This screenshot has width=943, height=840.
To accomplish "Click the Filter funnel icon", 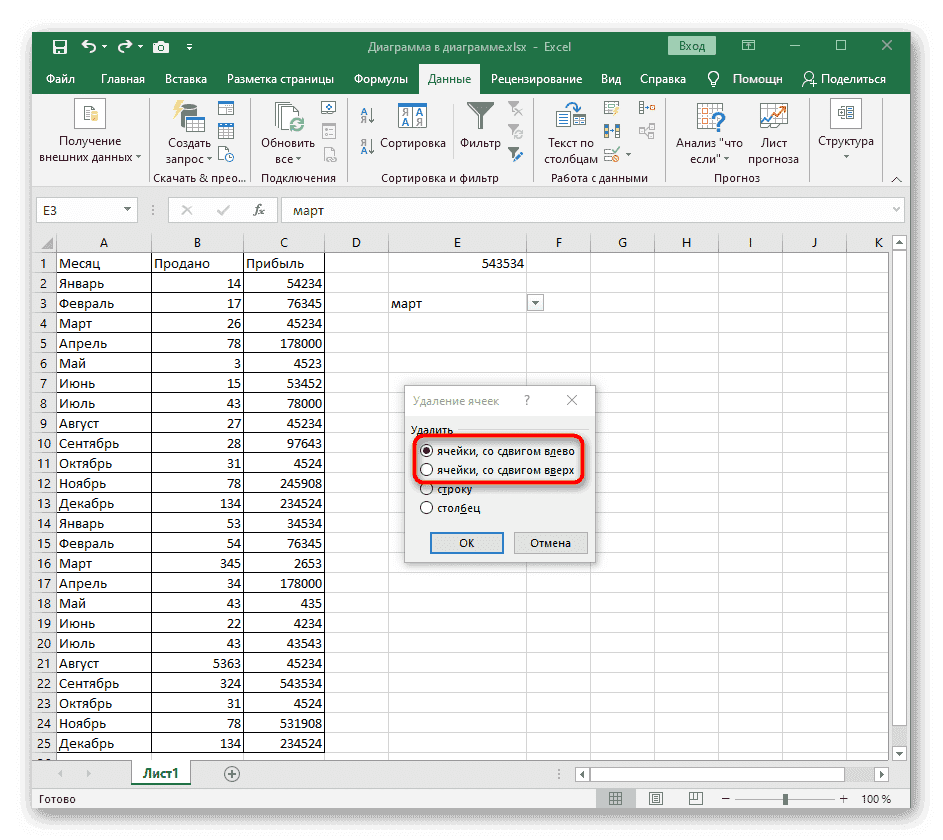I will tap(480, 116).
